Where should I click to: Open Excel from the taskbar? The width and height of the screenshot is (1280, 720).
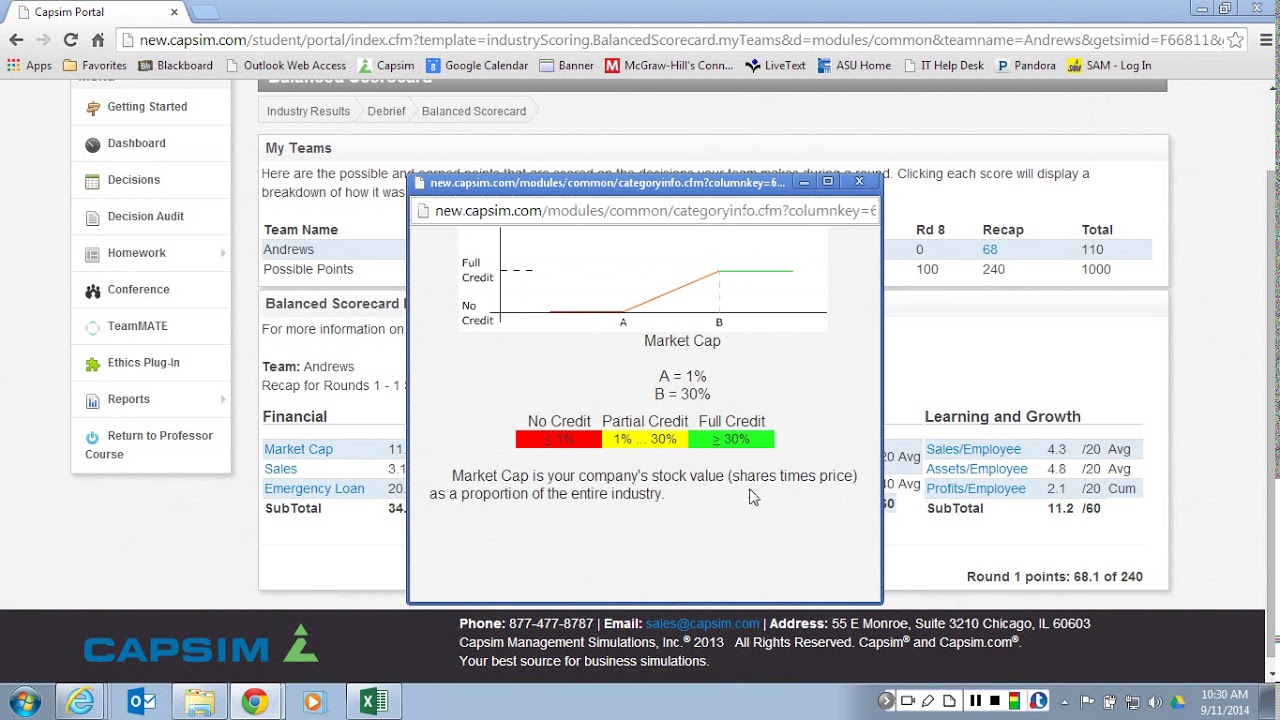(x=373, y=702)
